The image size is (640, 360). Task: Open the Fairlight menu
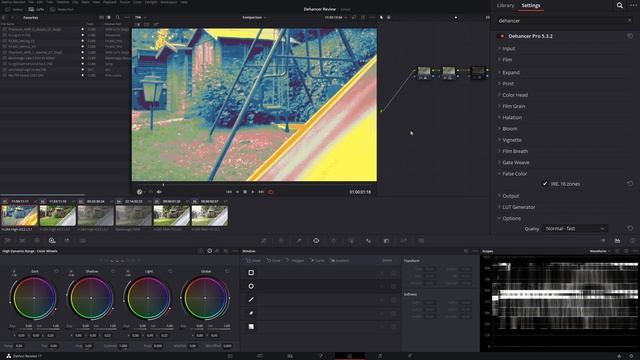[151, 2]
